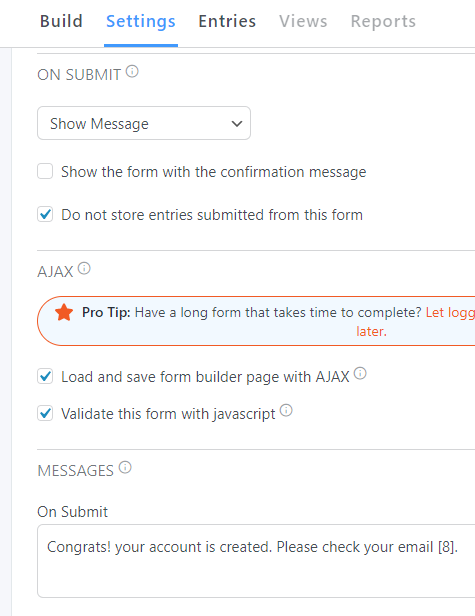
Task: Open the Entries tab
Action: click(x=227, y=21)
